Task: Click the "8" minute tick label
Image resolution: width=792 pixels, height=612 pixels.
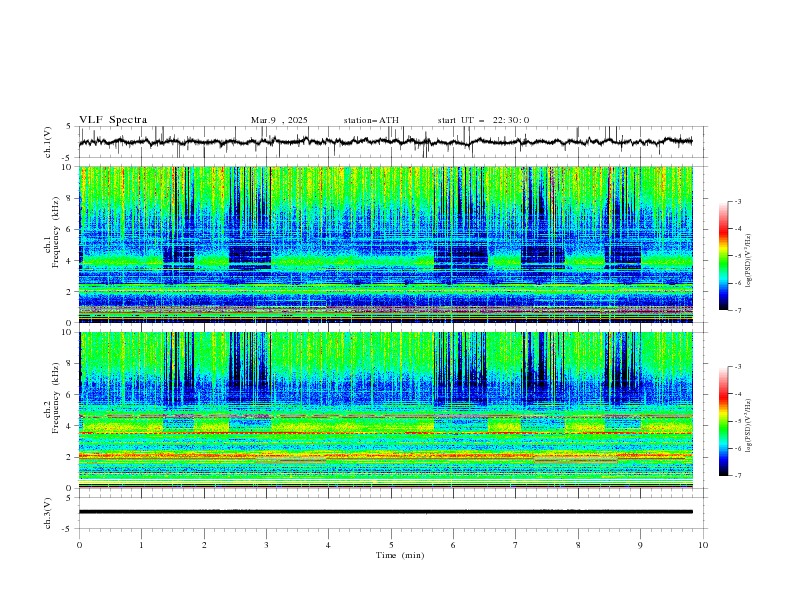Action: click(578, 545)
